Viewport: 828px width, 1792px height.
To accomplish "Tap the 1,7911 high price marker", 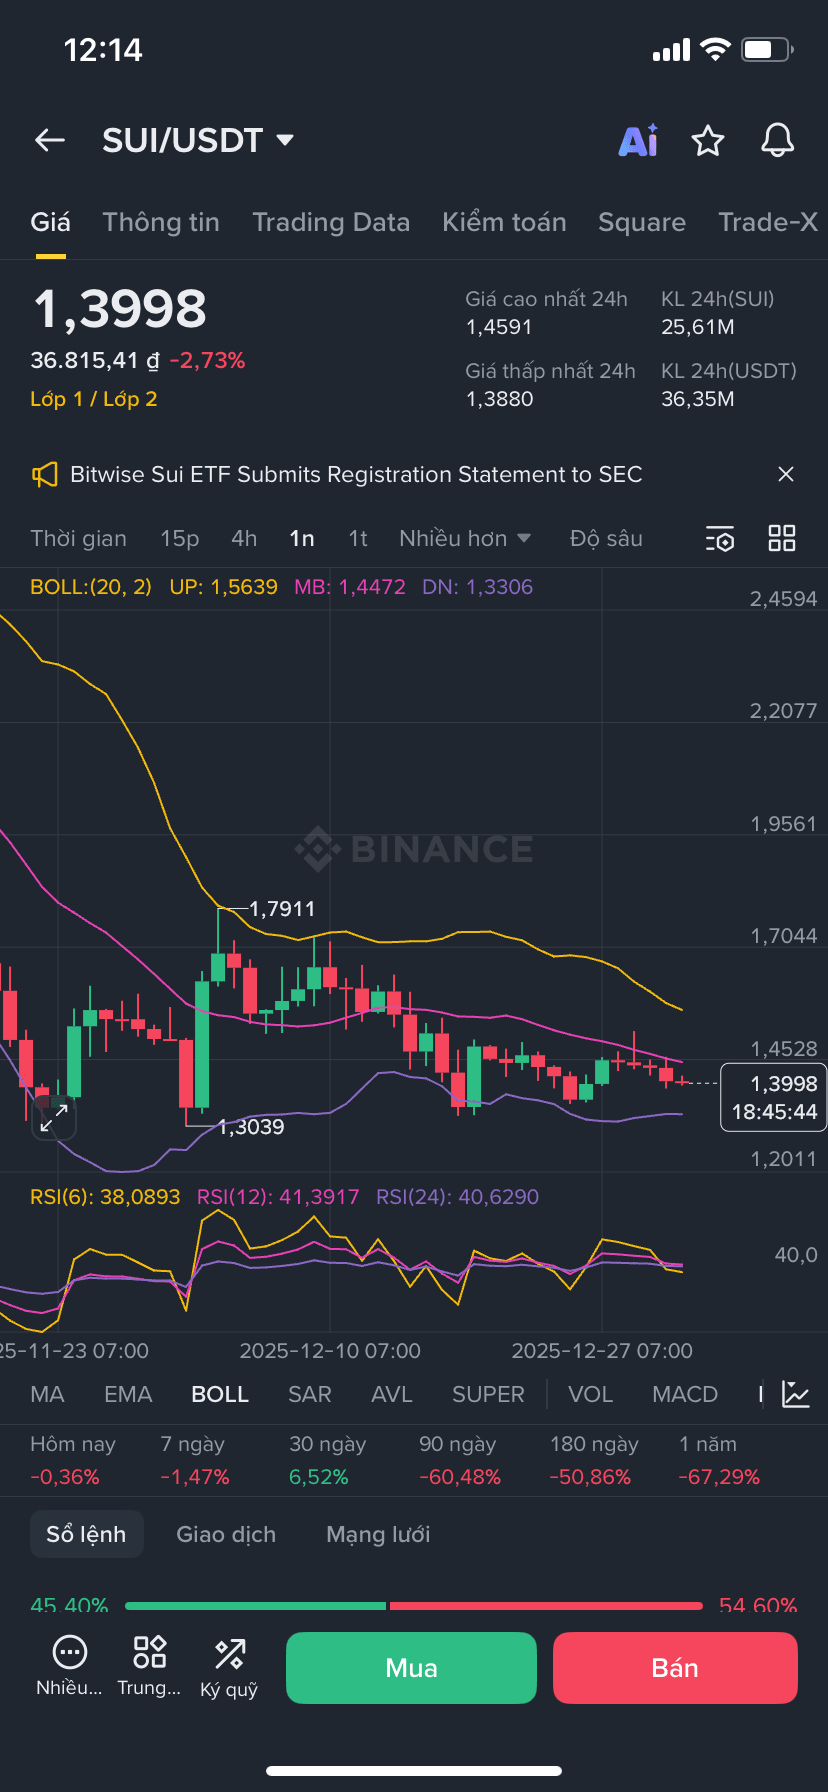I will [282, 909].
